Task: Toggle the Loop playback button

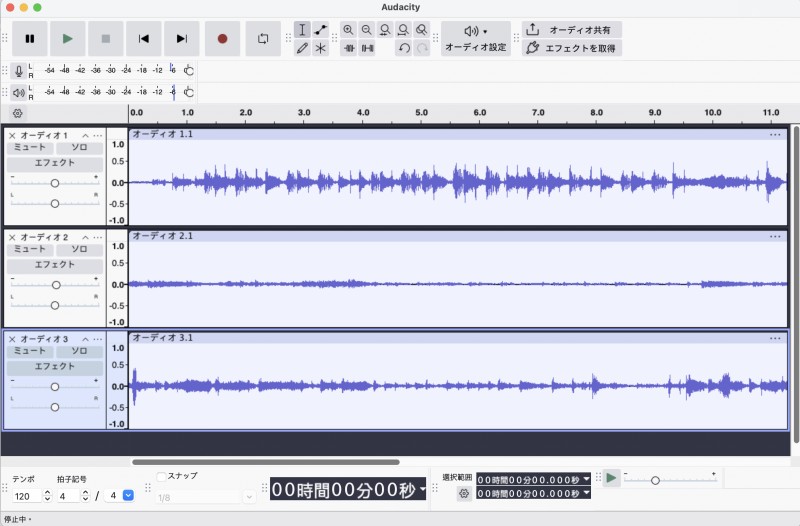Action: (263, 39)
